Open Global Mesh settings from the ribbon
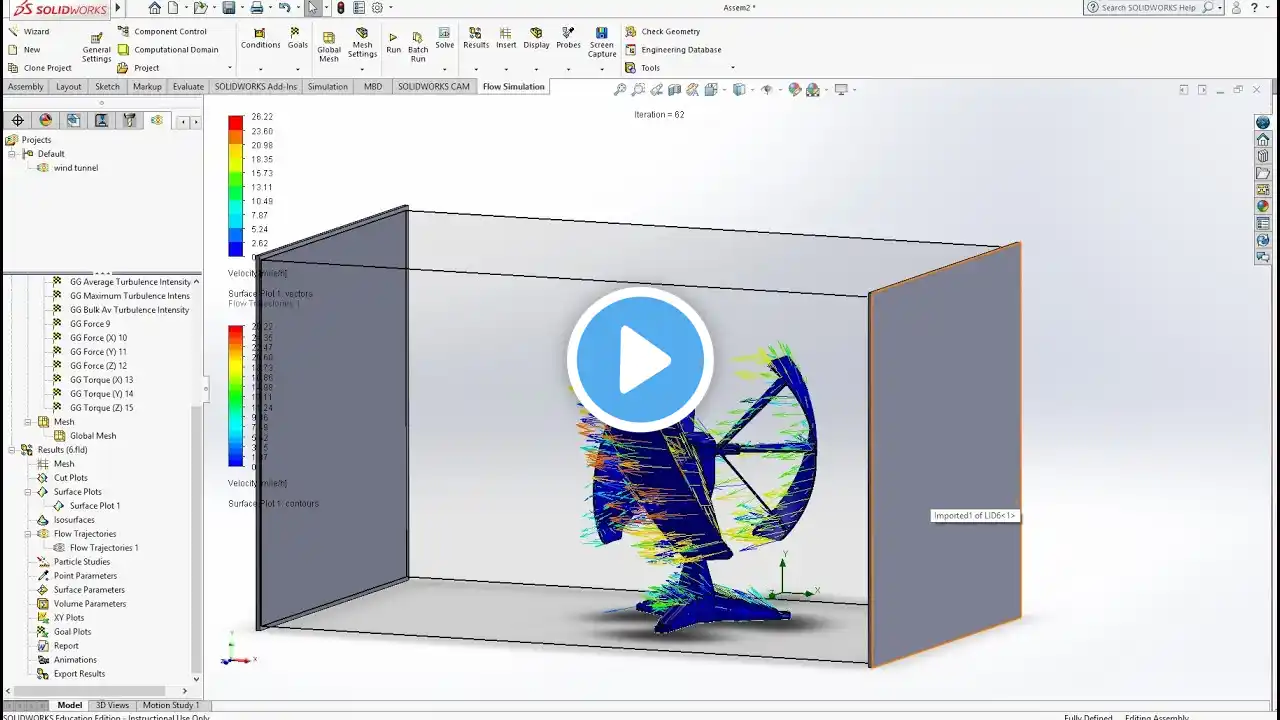 point(329,46)
